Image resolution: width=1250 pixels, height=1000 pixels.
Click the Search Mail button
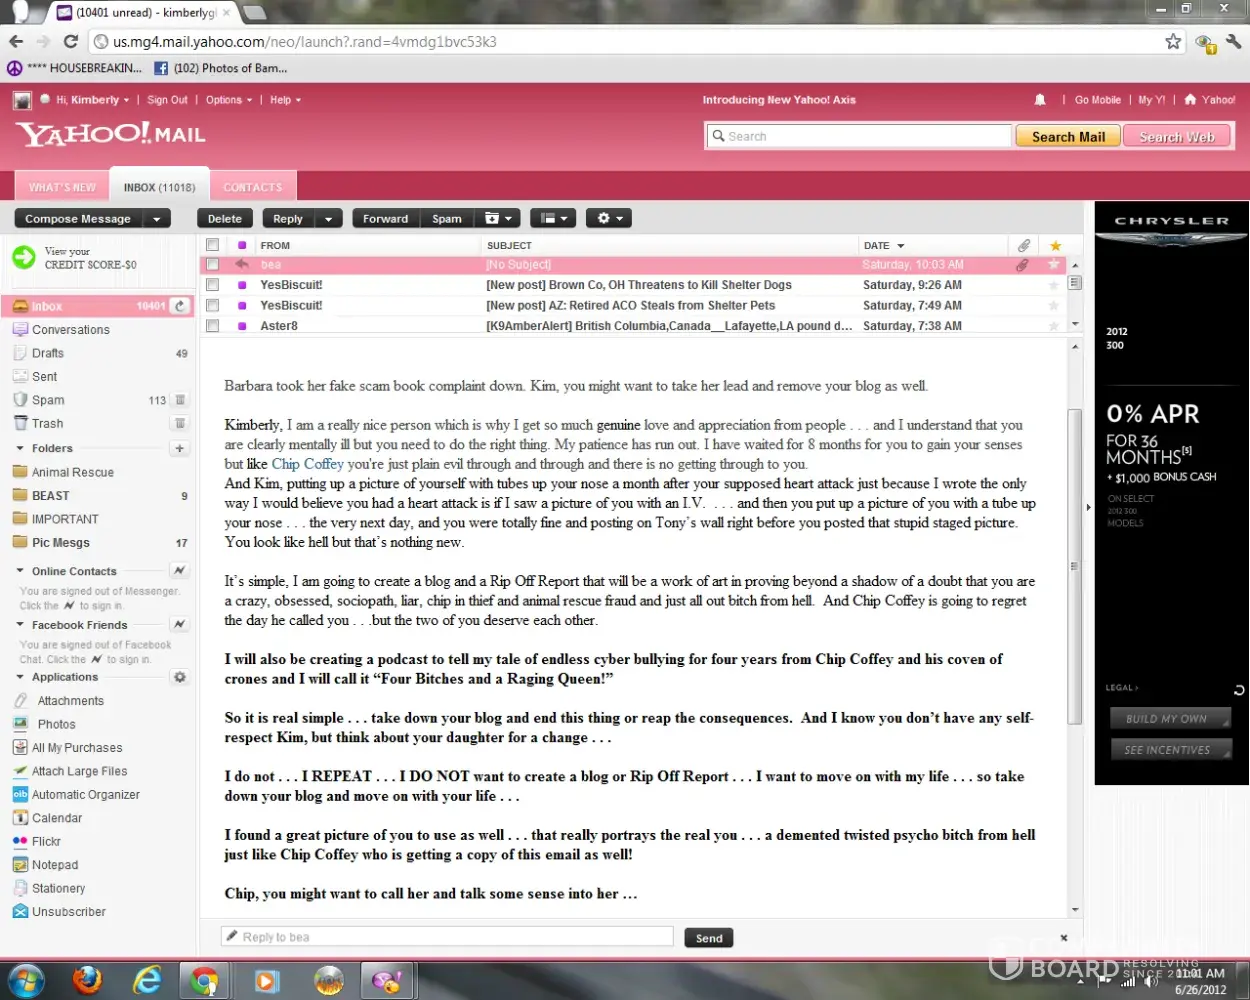coord(1068,137)
